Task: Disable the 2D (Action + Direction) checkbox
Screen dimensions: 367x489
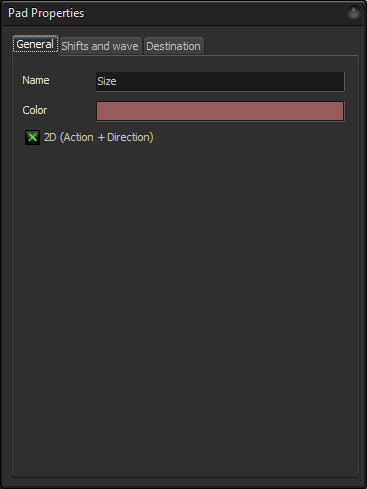Action: (32, 137)
